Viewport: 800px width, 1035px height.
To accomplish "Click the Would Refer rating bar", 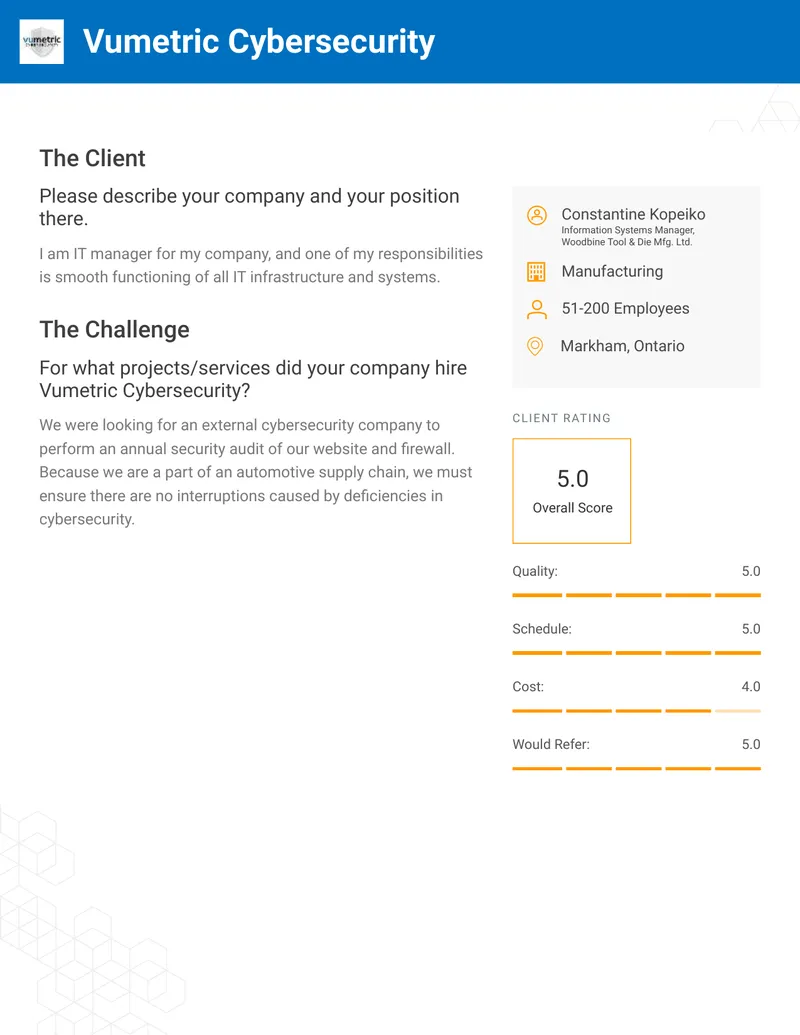I will [636, 768].
